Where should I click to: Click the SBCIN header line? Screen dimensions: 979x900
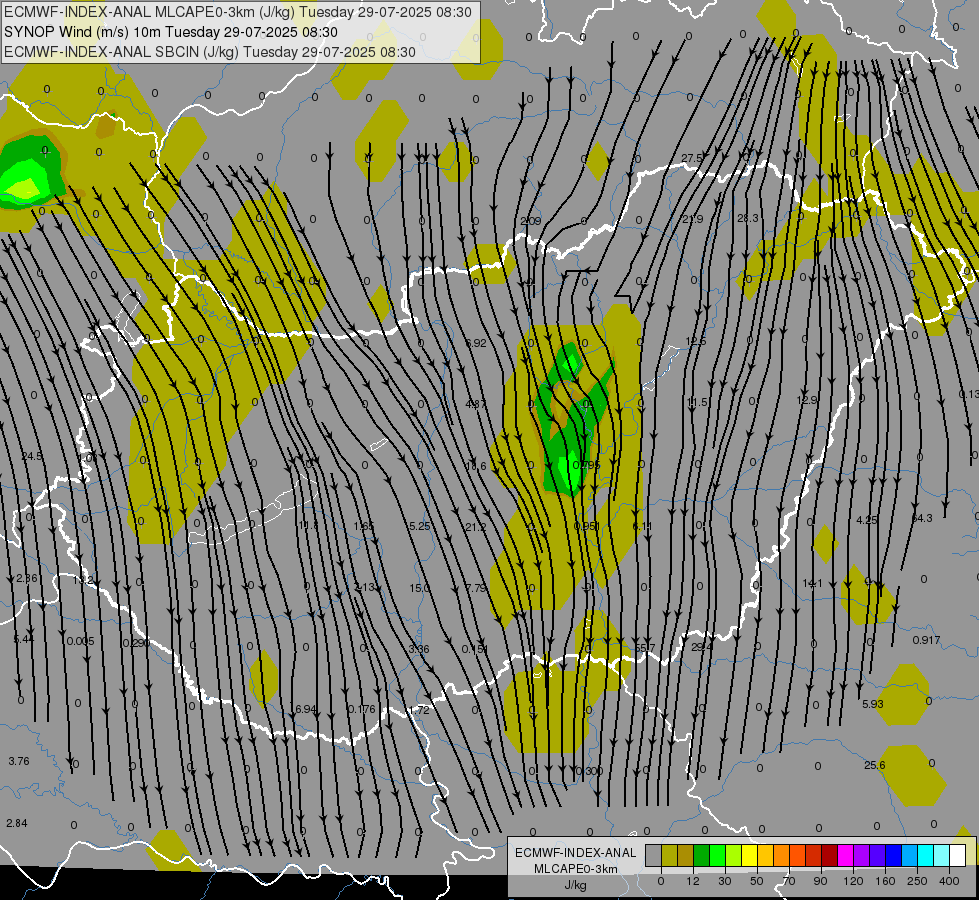(210, 52)
